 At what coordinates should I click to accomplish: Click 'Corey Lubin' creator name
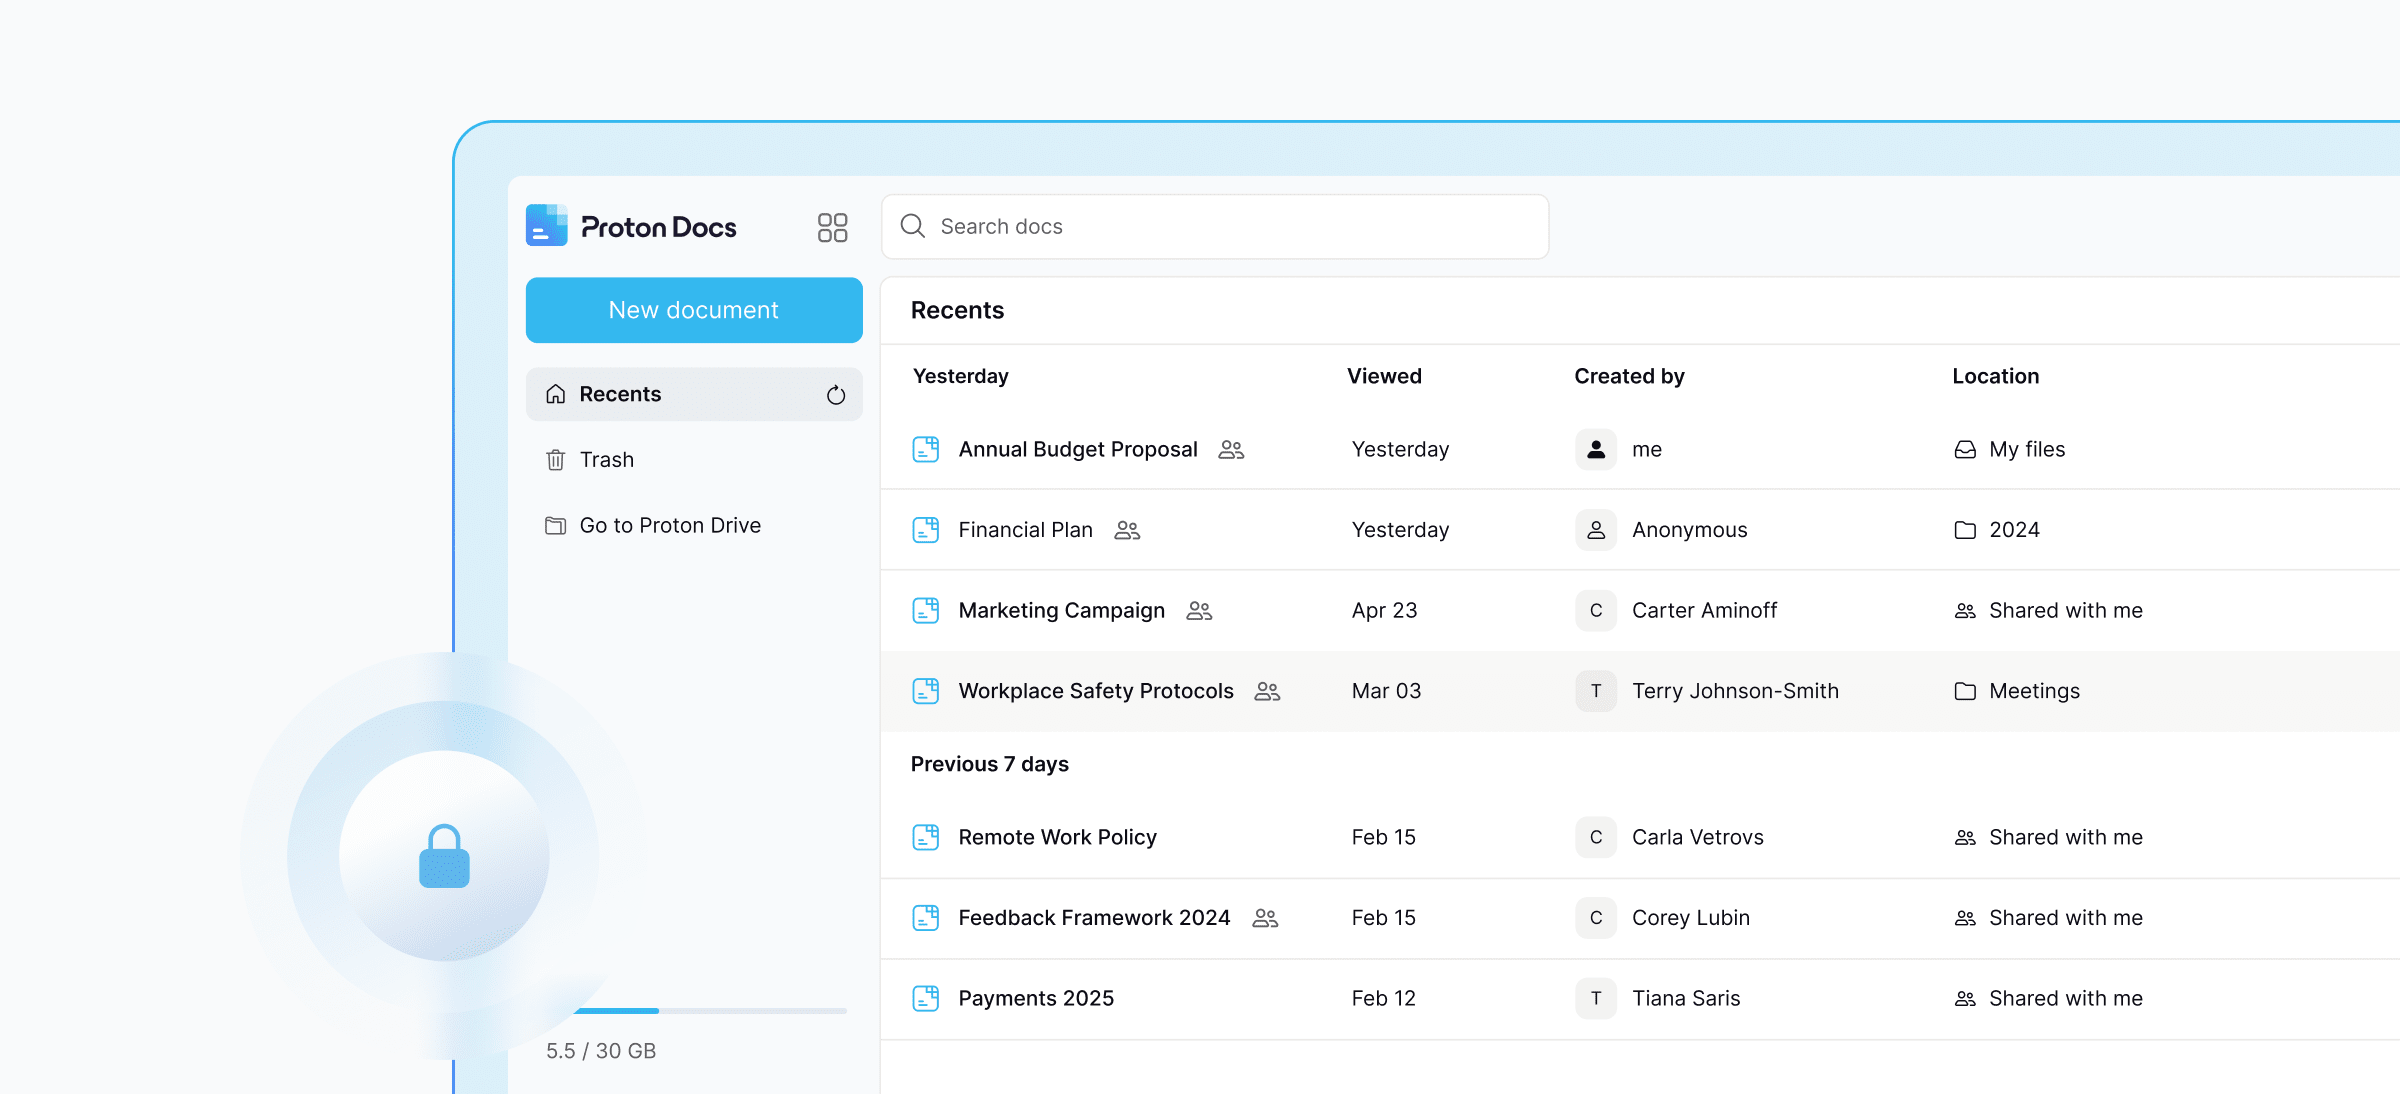(x=1691, y=918)
